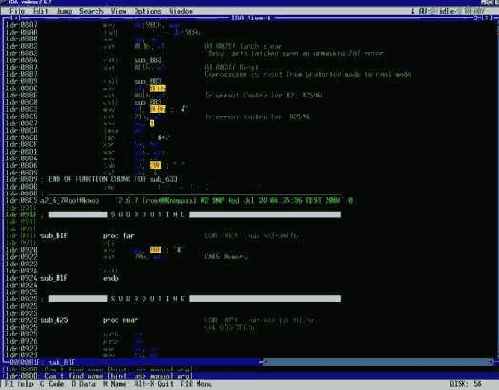Click Alt-X Quit in status bar
This screenshot has width=499, height=390.
tap(154, 384)
